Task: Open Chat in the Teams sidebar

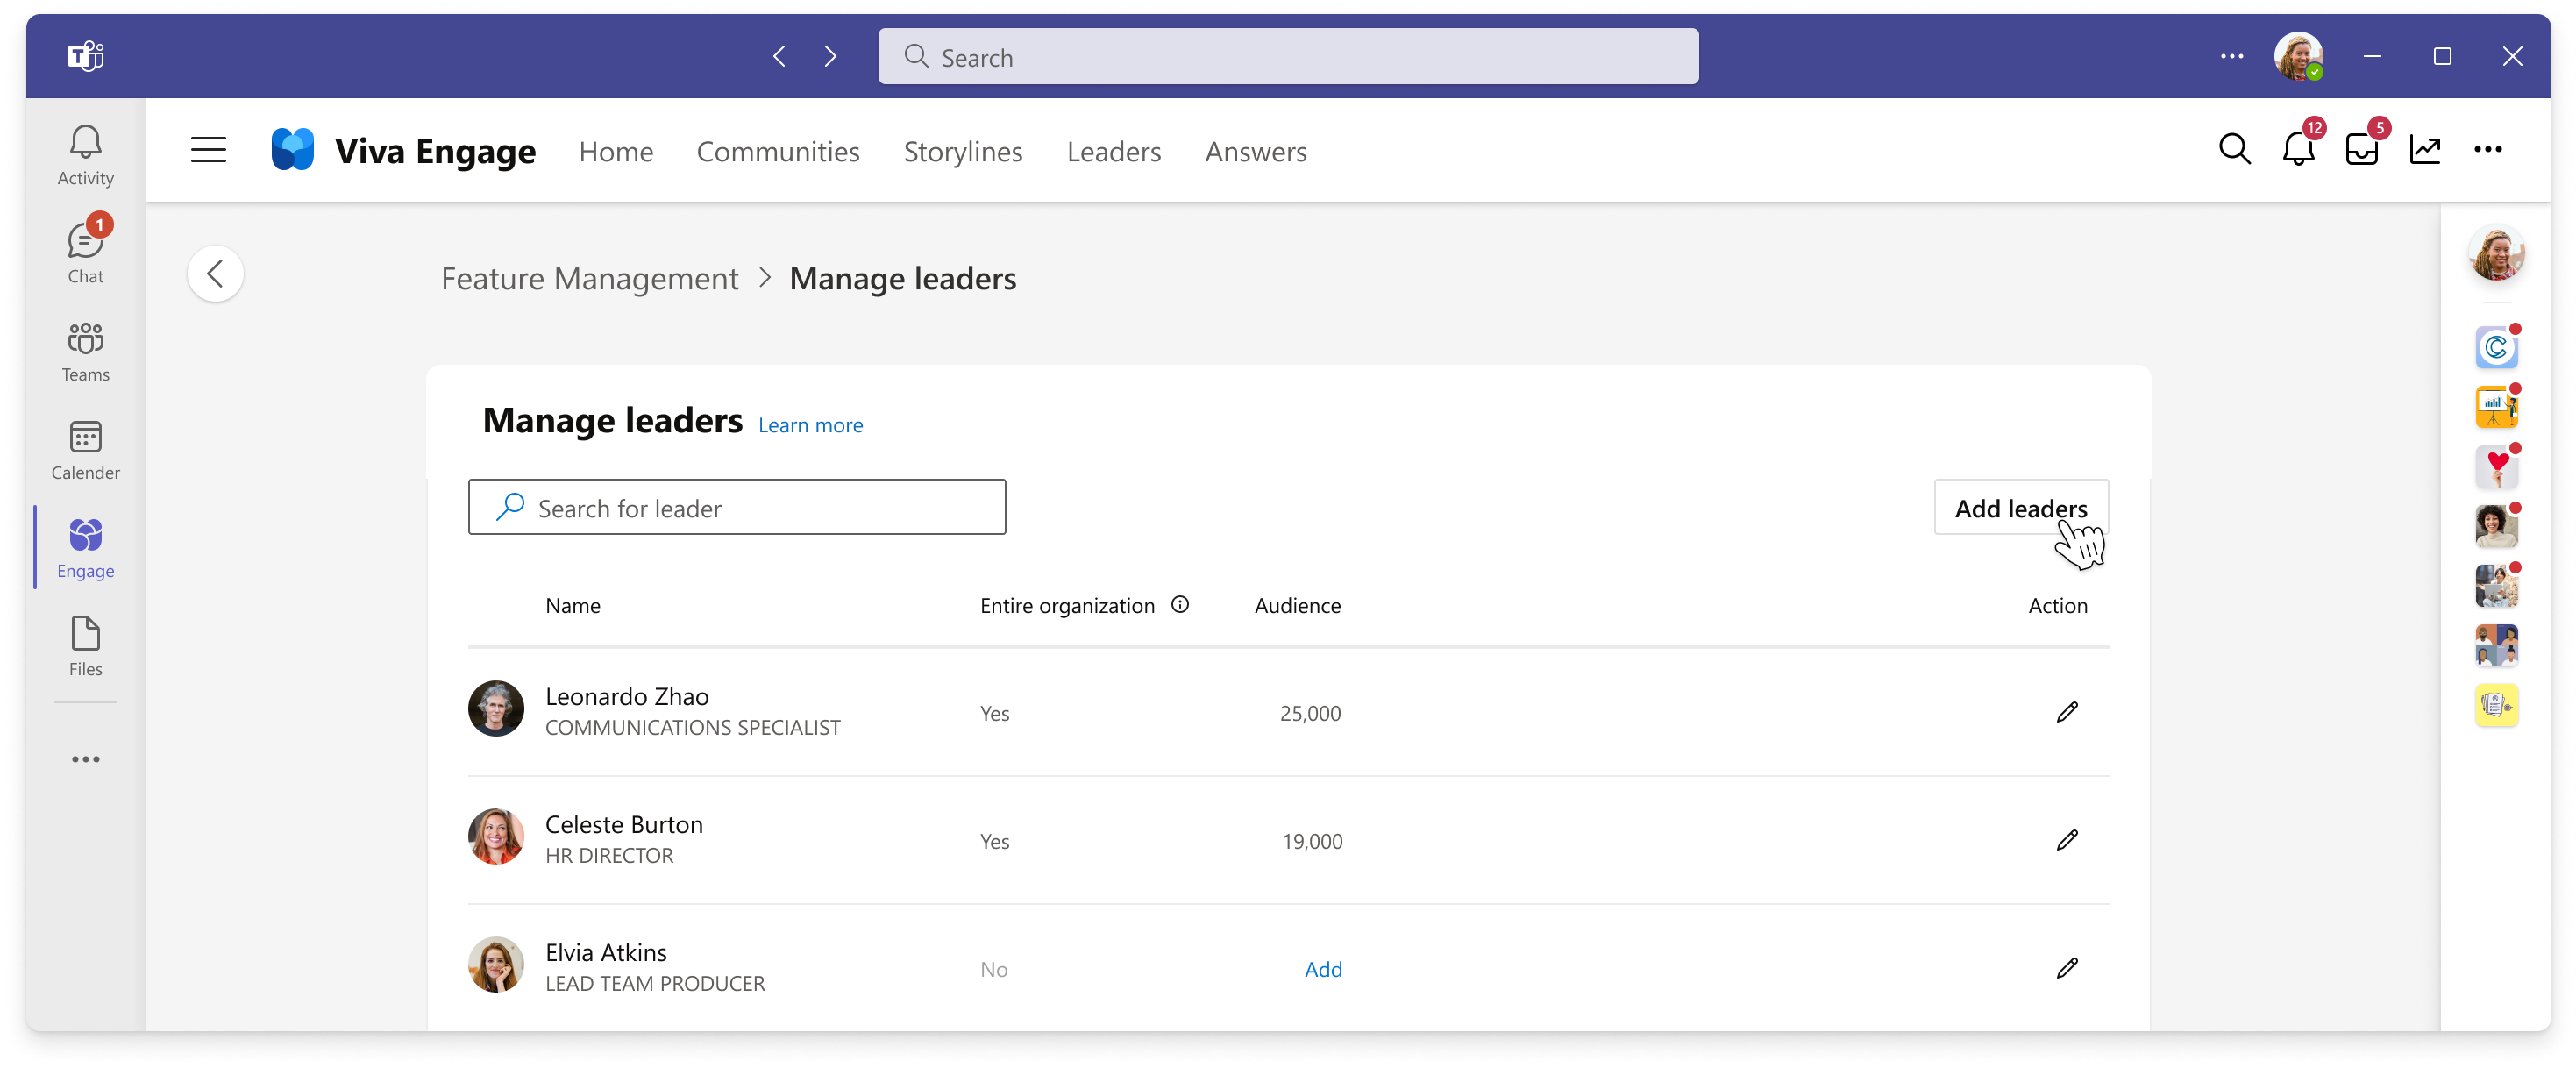Action: [x=85, y=251]
